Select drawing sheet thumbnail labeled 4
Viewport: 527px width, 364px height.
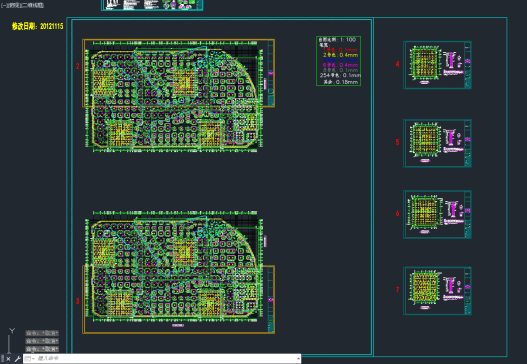pyautogui.click(x=437, y=65)
